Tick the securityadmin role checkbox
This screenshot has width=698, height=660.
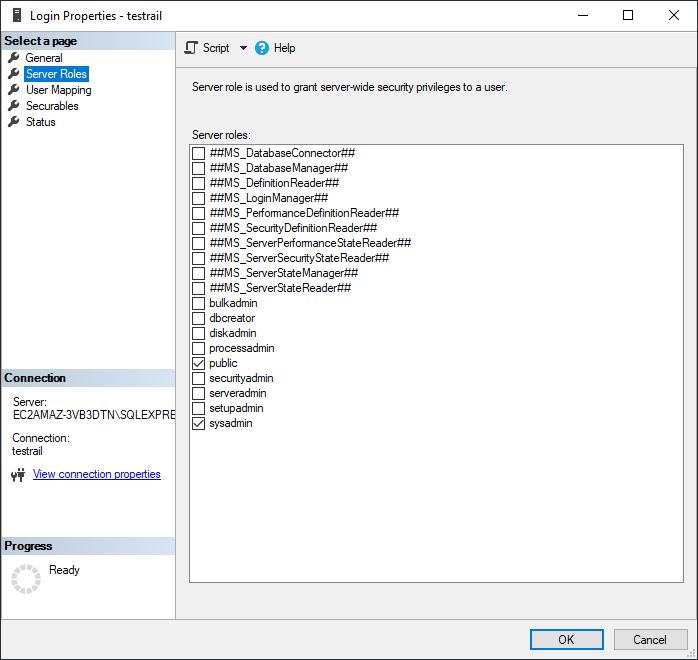tap(198, 379)
